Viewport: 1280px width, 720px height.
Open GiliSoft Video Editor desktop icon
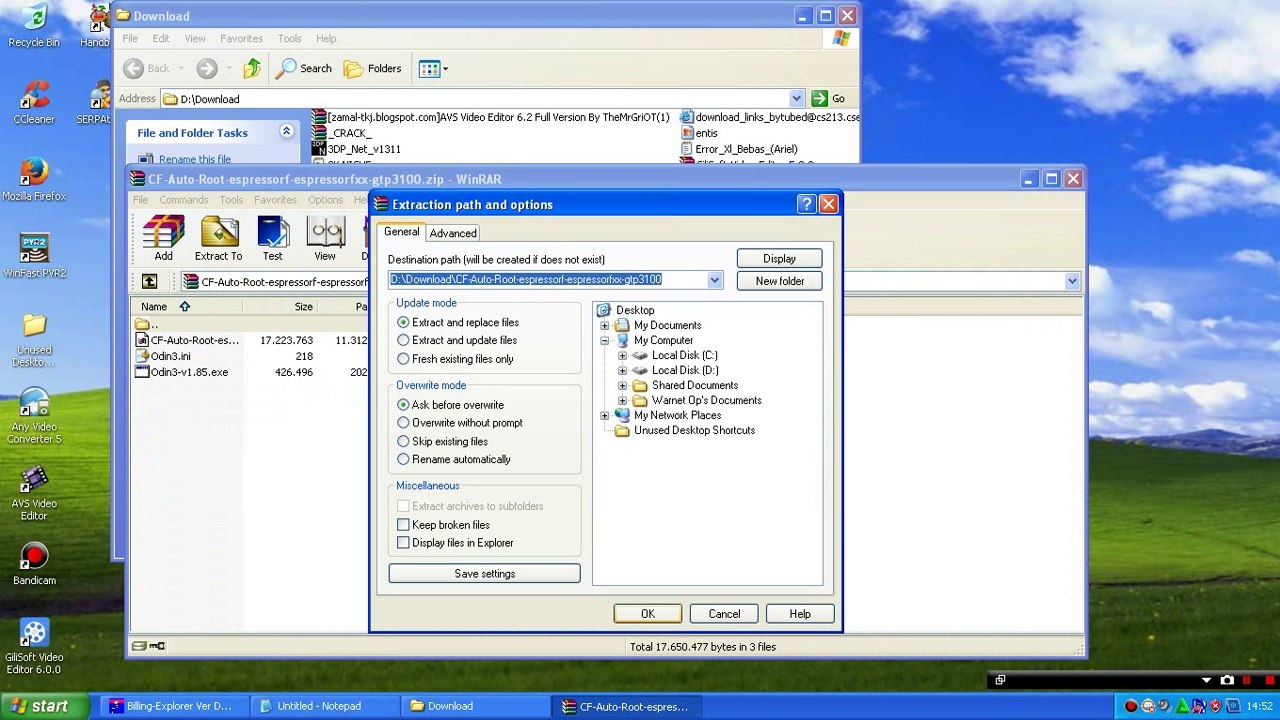point(34,647)
